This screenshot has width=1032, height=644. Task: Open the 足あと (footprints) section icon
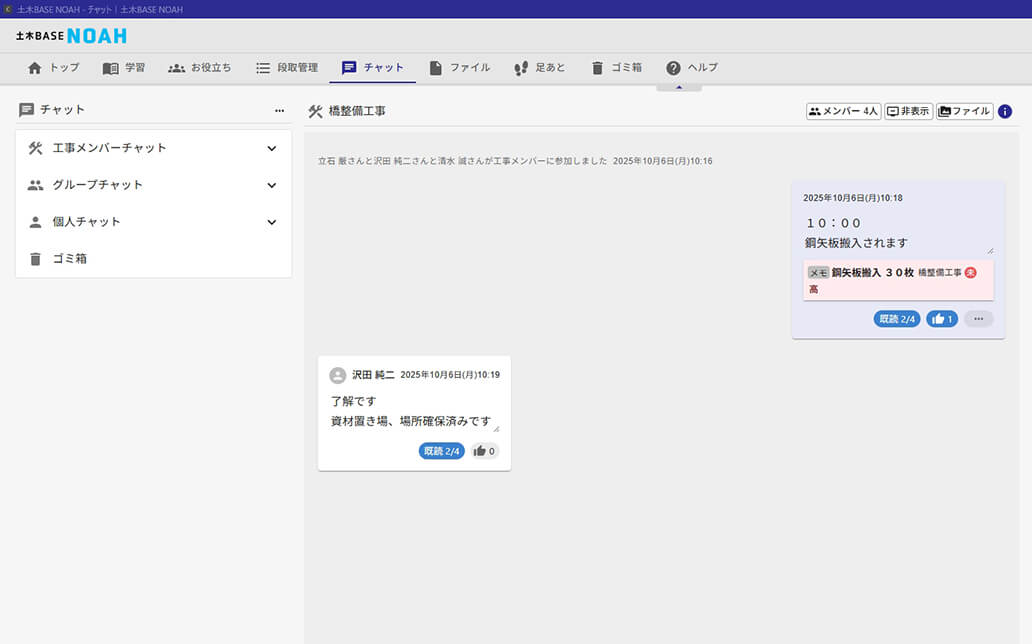point(519,68)
